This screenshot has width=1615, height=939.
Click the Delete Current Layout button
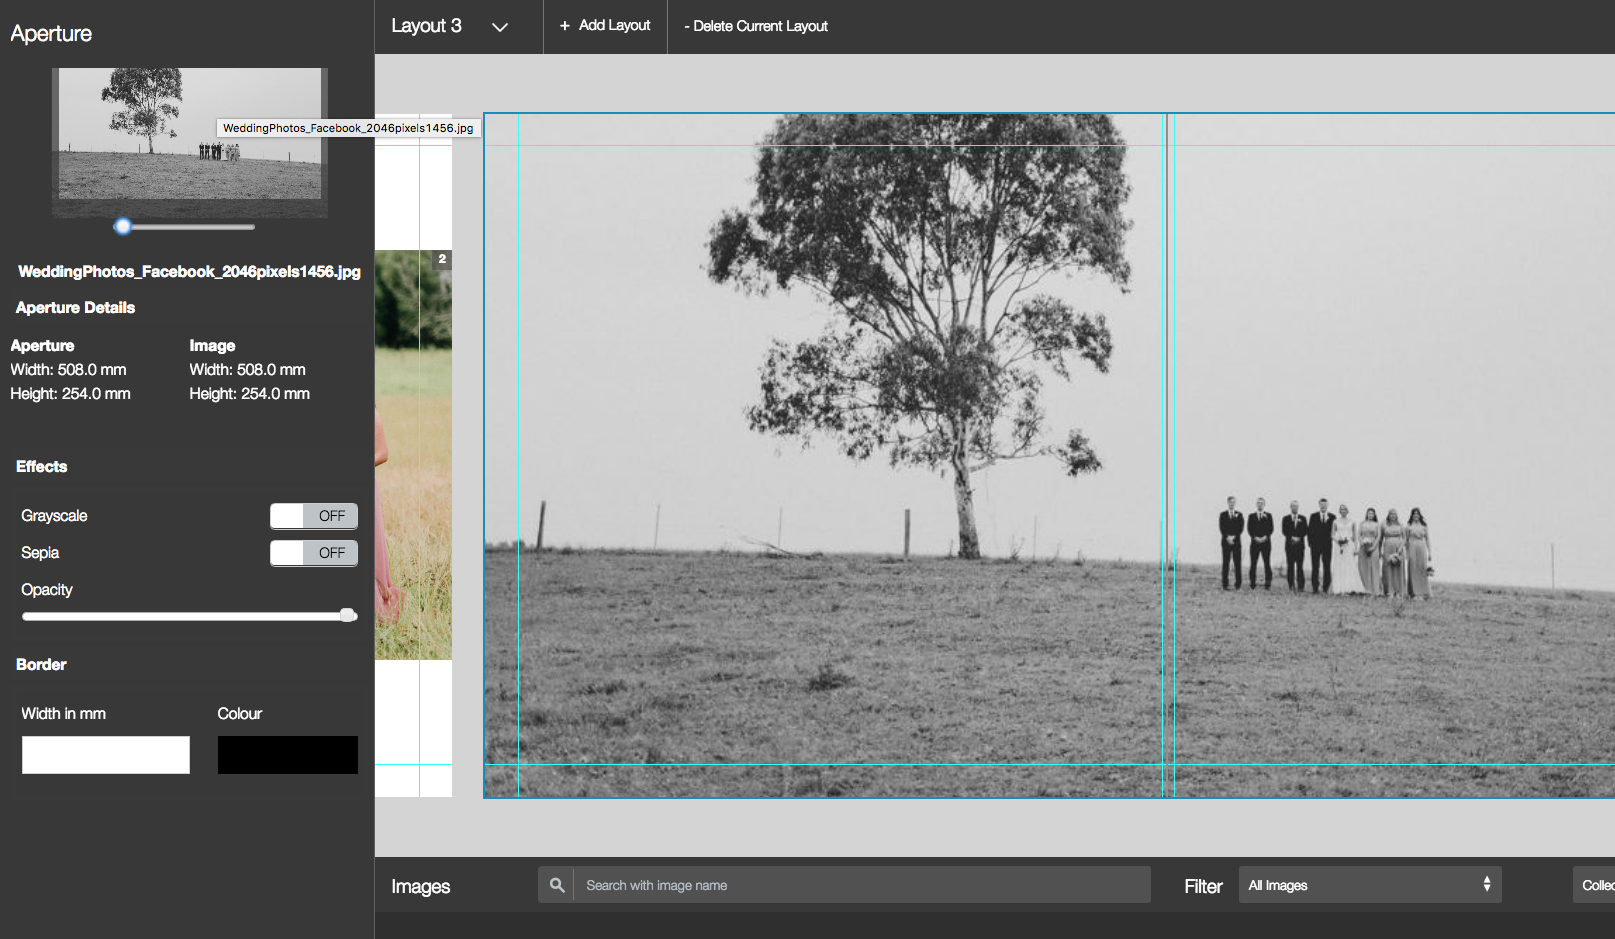click(756, 26)
